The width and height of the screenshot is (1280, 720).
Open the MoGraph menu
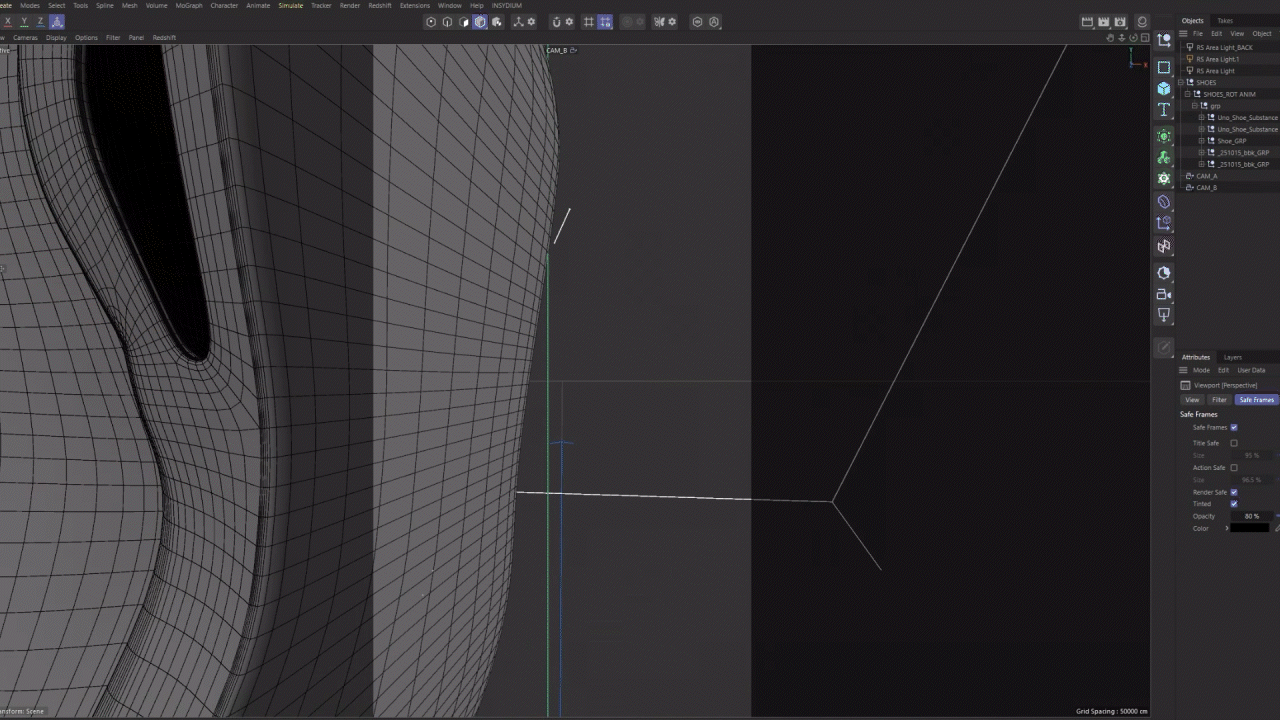tap(189, 5)
